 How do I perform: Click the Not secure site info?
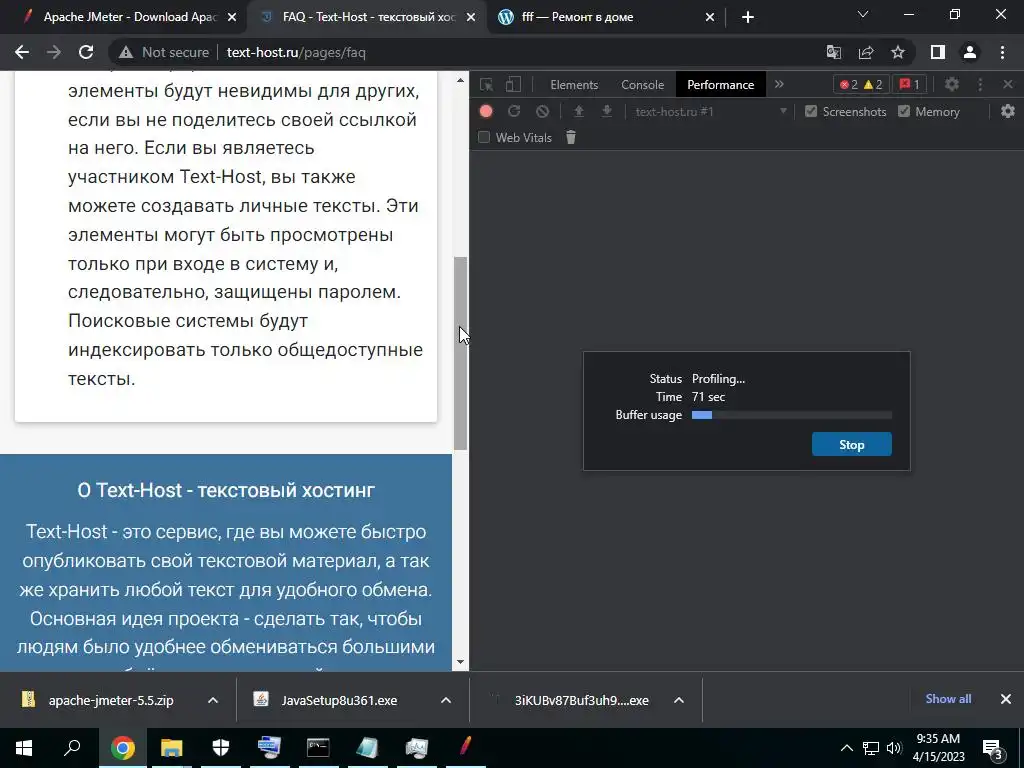click(x=164, y=52)
